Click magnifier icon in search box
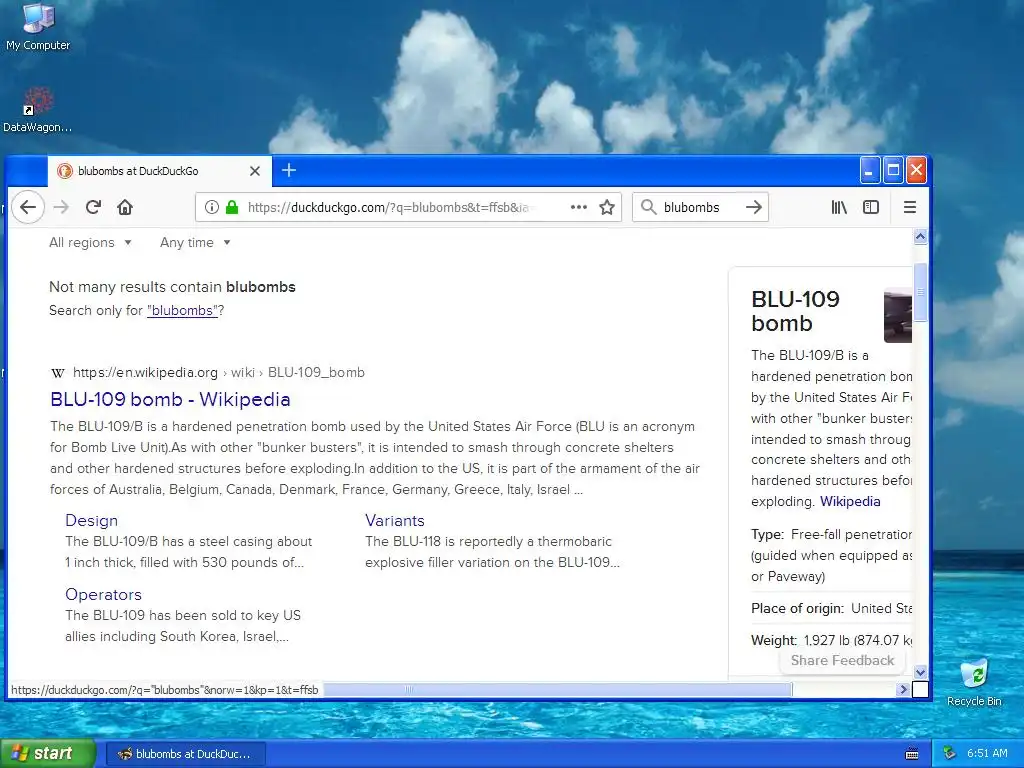 coord(648,207)
